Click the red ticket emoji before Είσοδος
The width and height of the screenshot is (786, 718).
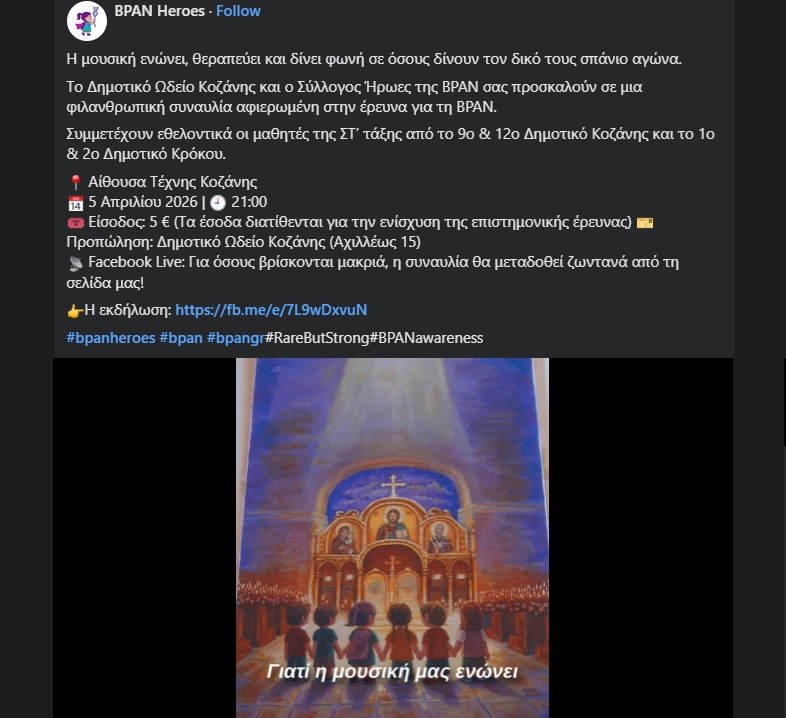click(x=75, y=223)
